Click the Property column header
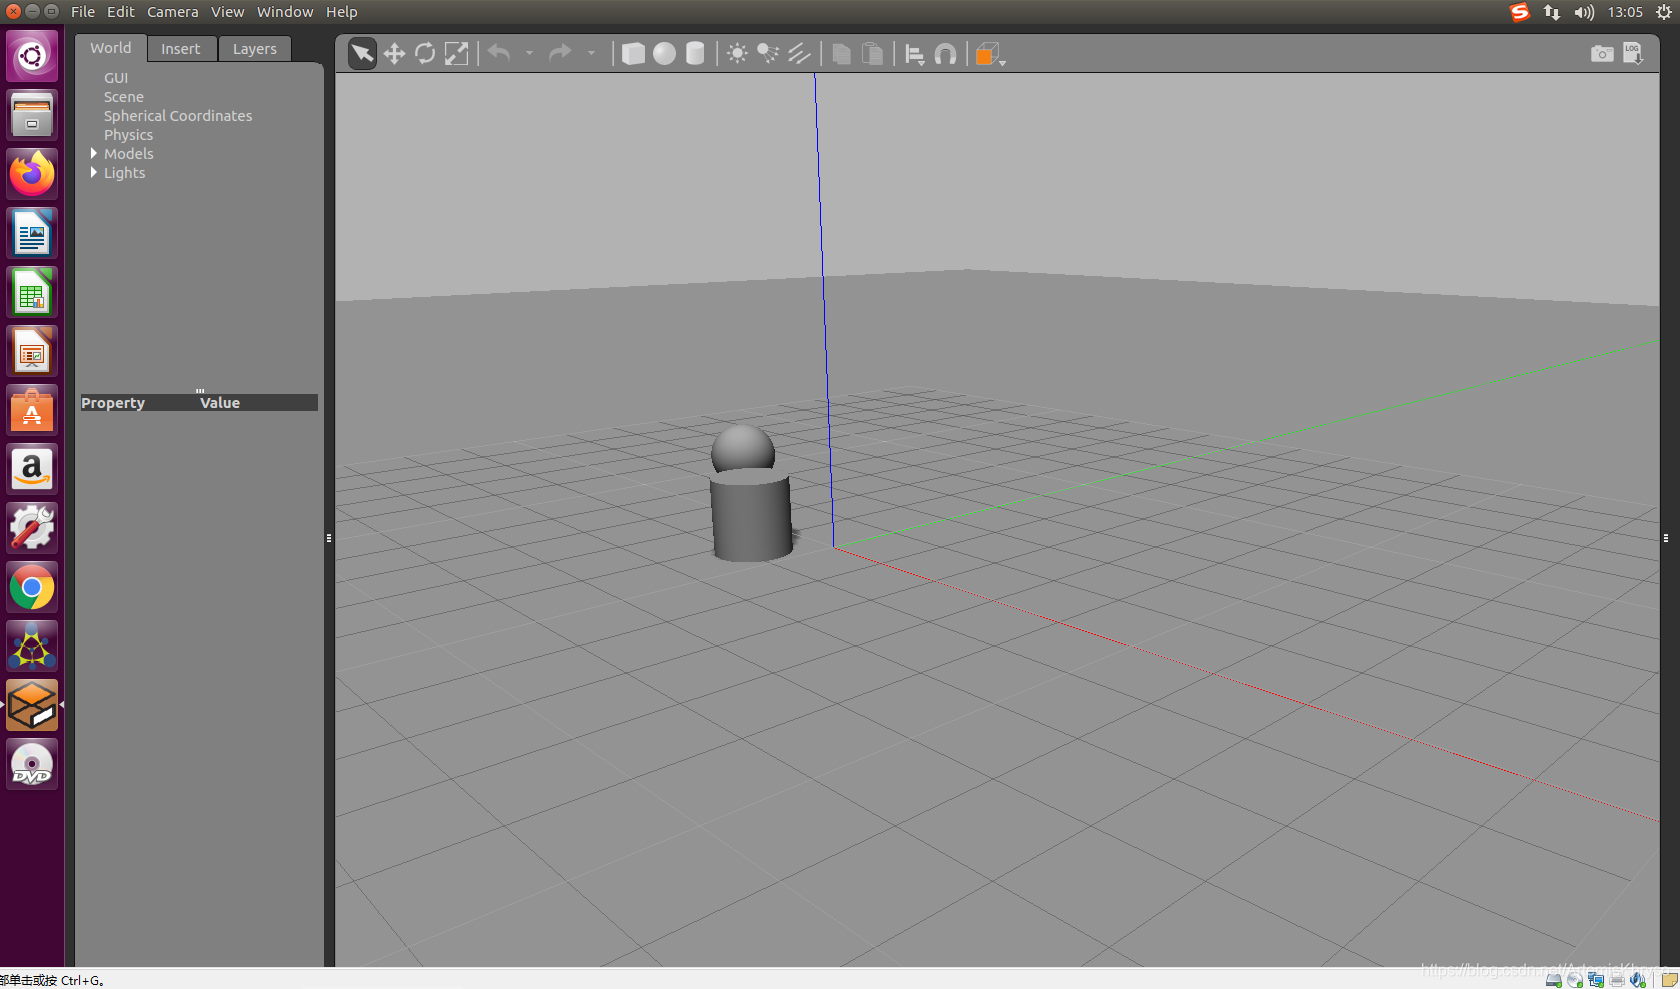Viewport: 1680px width, 989px height. 113,403
